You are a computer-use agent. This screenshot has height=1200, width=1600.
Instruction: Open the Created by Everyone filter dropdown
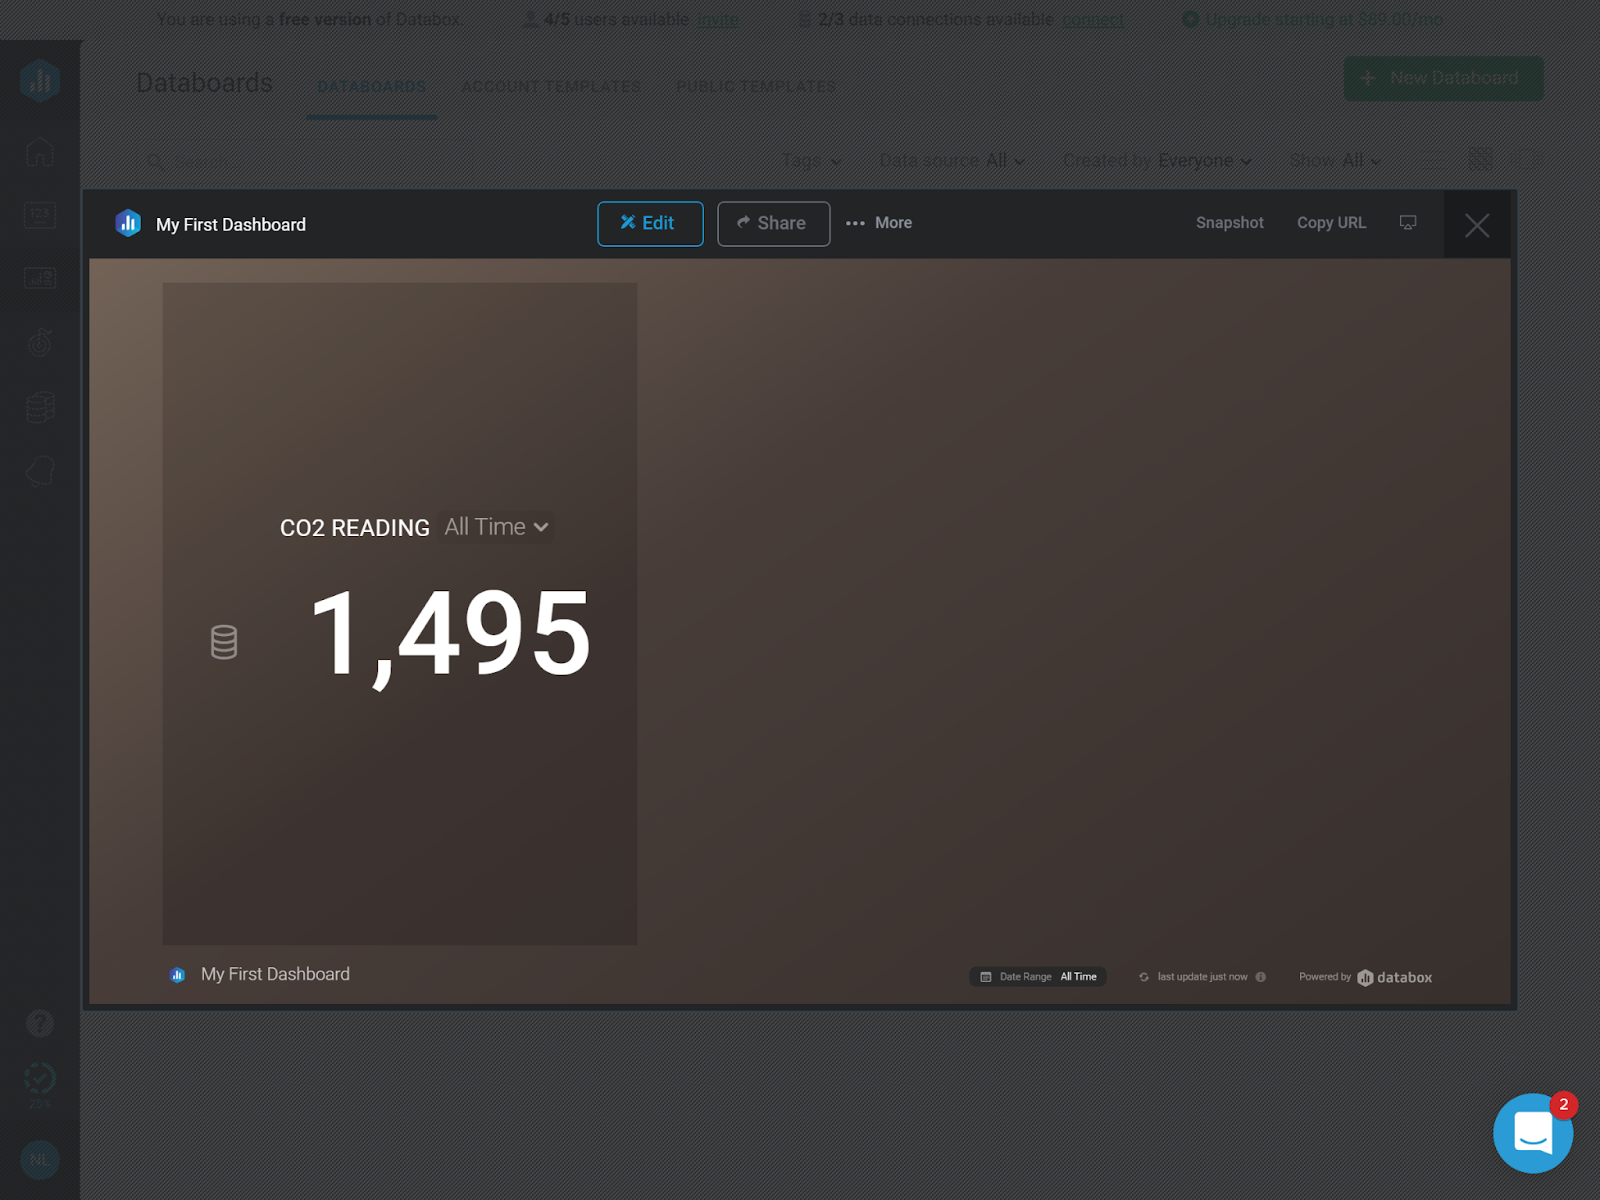(x=1155, y=160)
